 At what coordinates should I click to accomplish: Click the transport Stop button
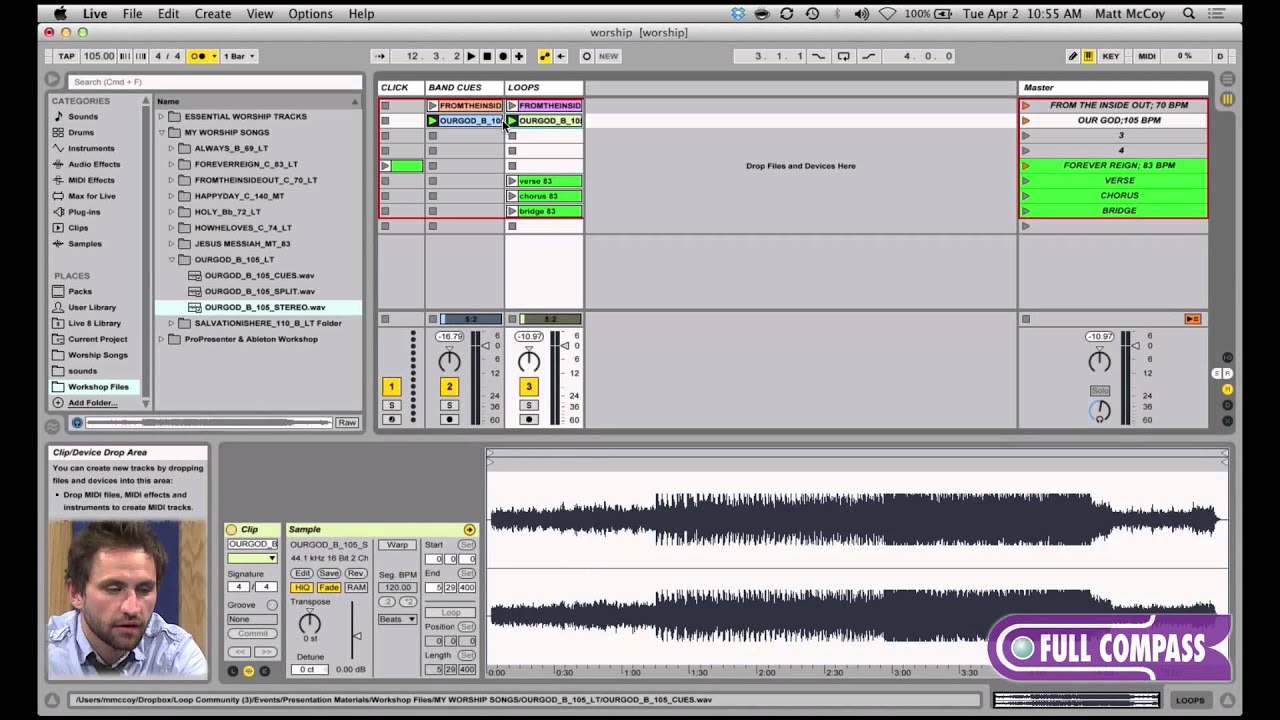487,56
